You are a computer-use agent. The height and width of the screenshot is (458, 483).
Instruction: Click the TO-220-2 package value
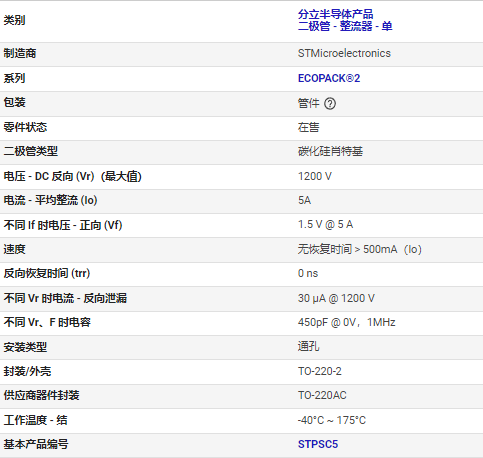tap(319, 371)
